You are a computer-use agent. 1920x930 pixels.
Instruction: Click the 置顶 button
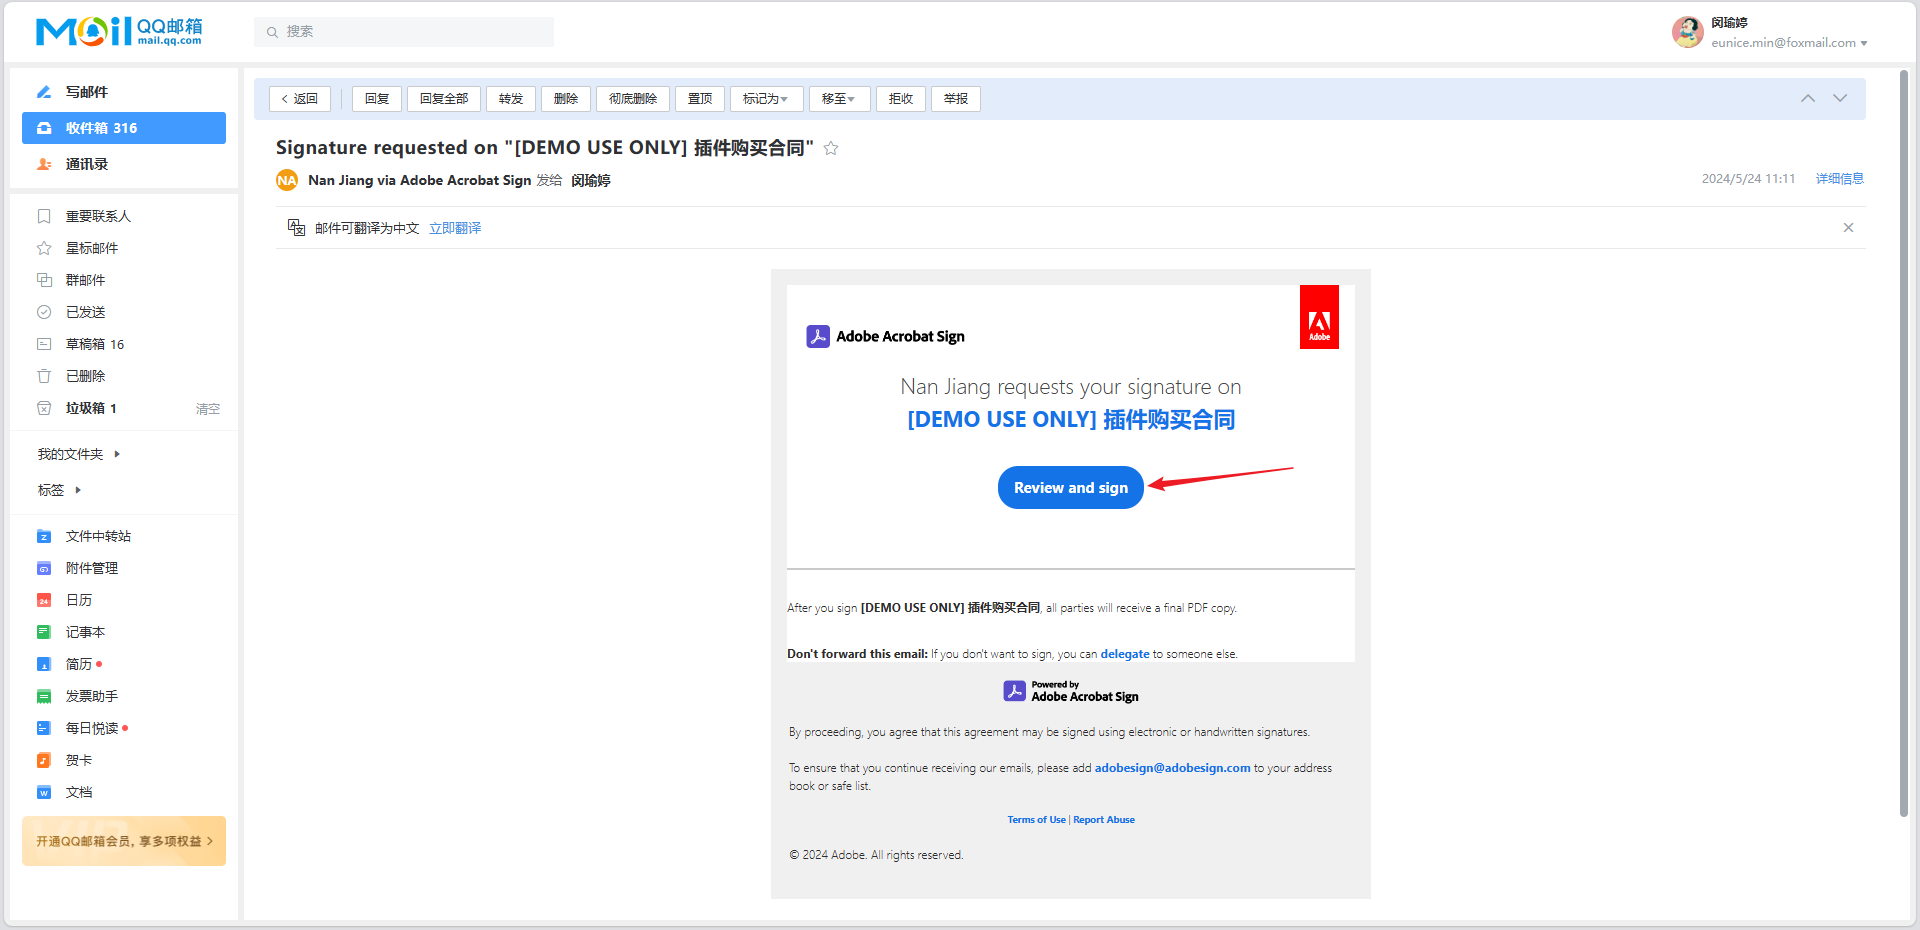click(x=700, y=99)
